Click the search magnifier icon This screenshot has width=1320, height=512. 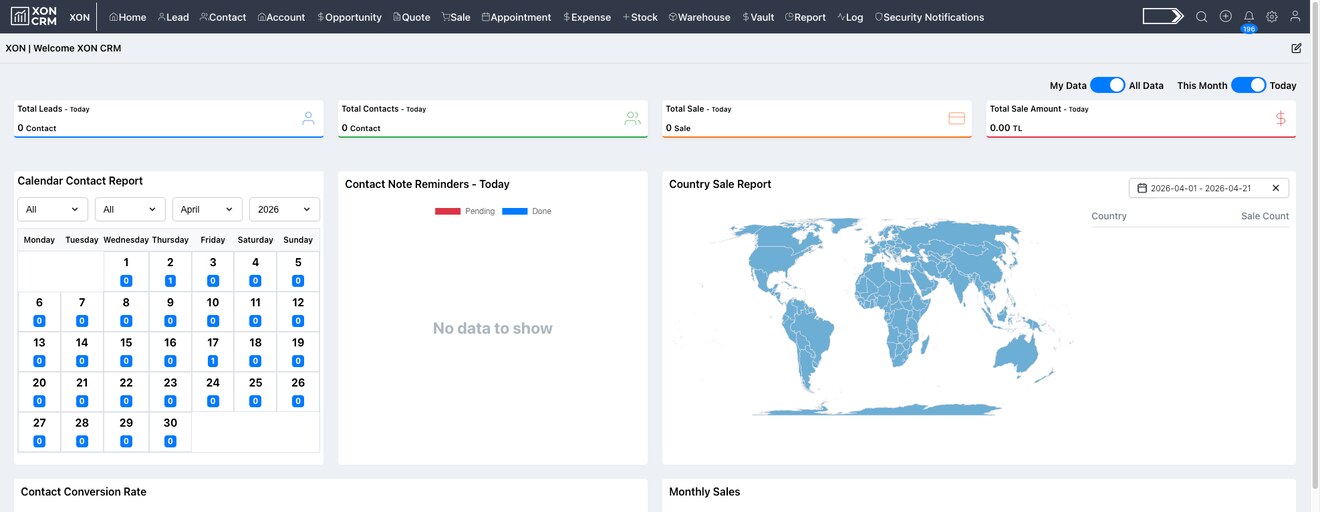1201,17
